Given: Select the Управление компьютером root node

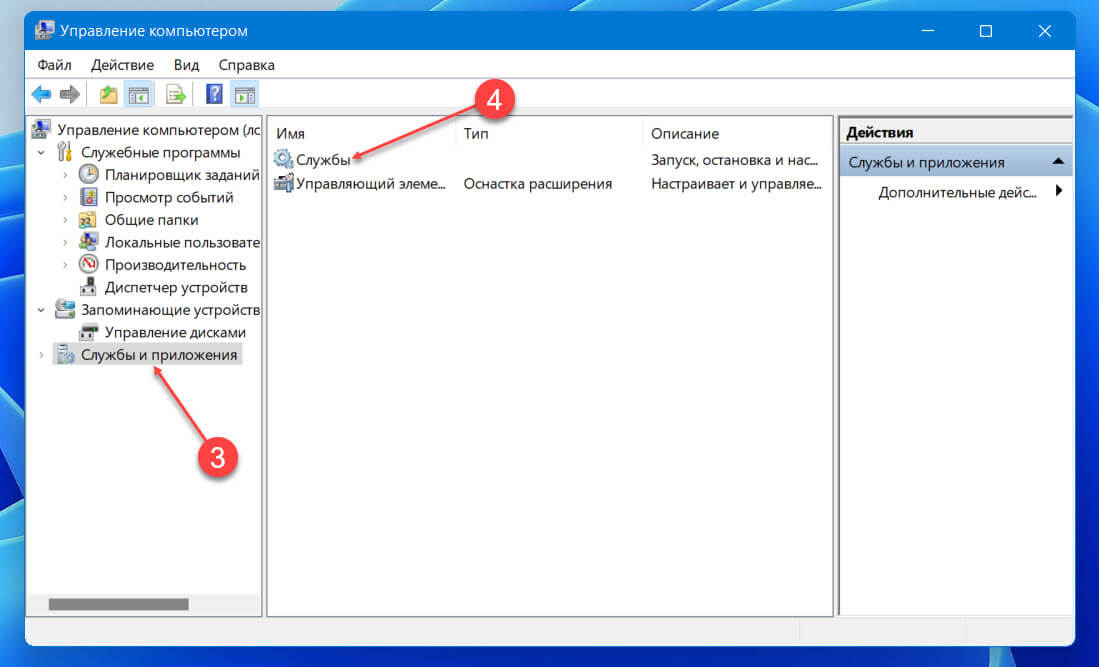Looking at the screenshot, I should 158,130.
